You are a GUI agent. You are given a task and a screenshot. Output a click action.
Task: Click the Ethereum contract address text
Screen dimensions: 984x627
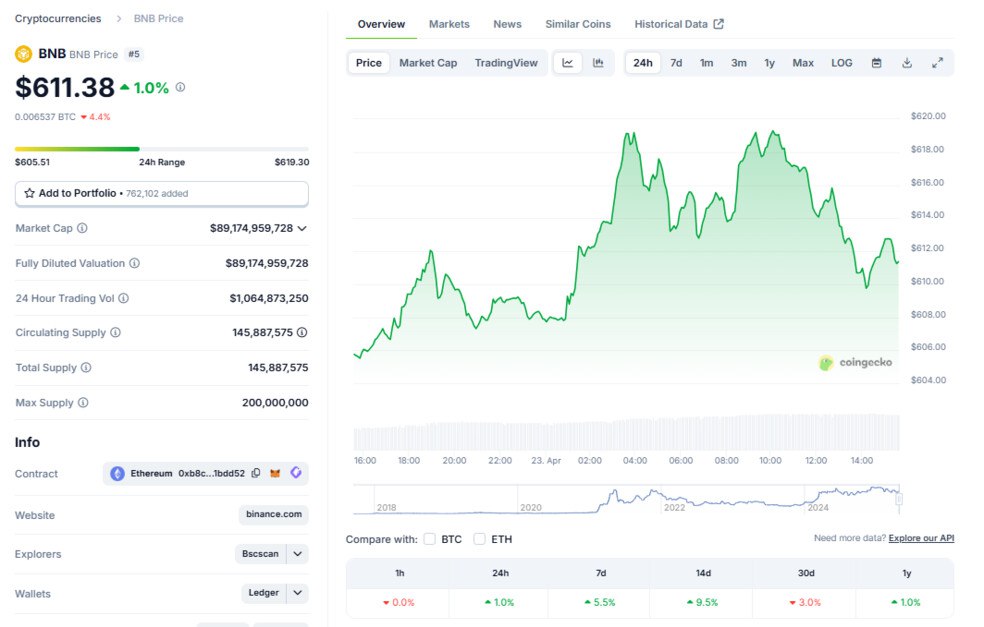pyautogui.click(x=211, y=473)
